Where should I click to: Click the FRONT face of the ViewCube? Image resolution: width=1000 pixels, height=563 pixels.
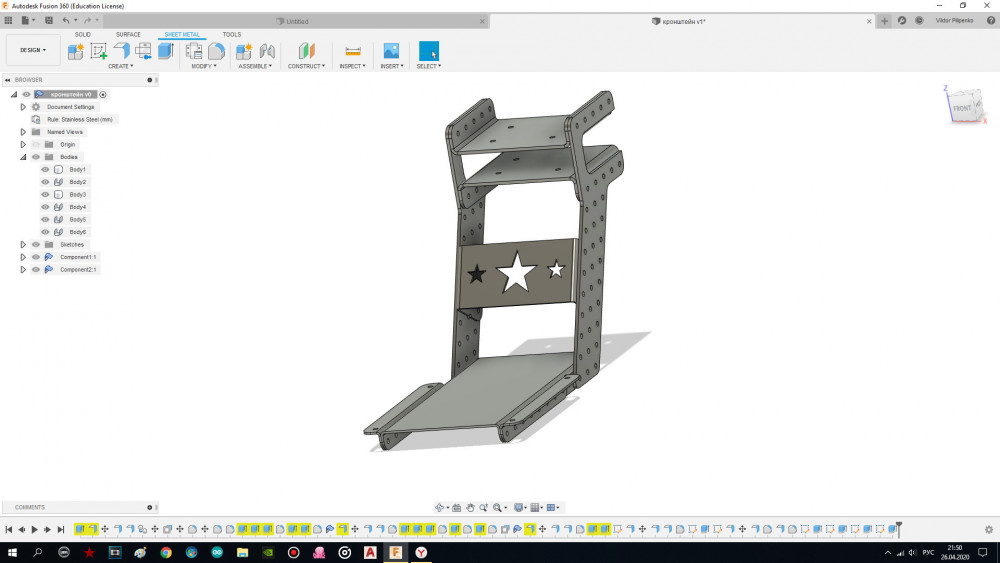click(961, 108)
